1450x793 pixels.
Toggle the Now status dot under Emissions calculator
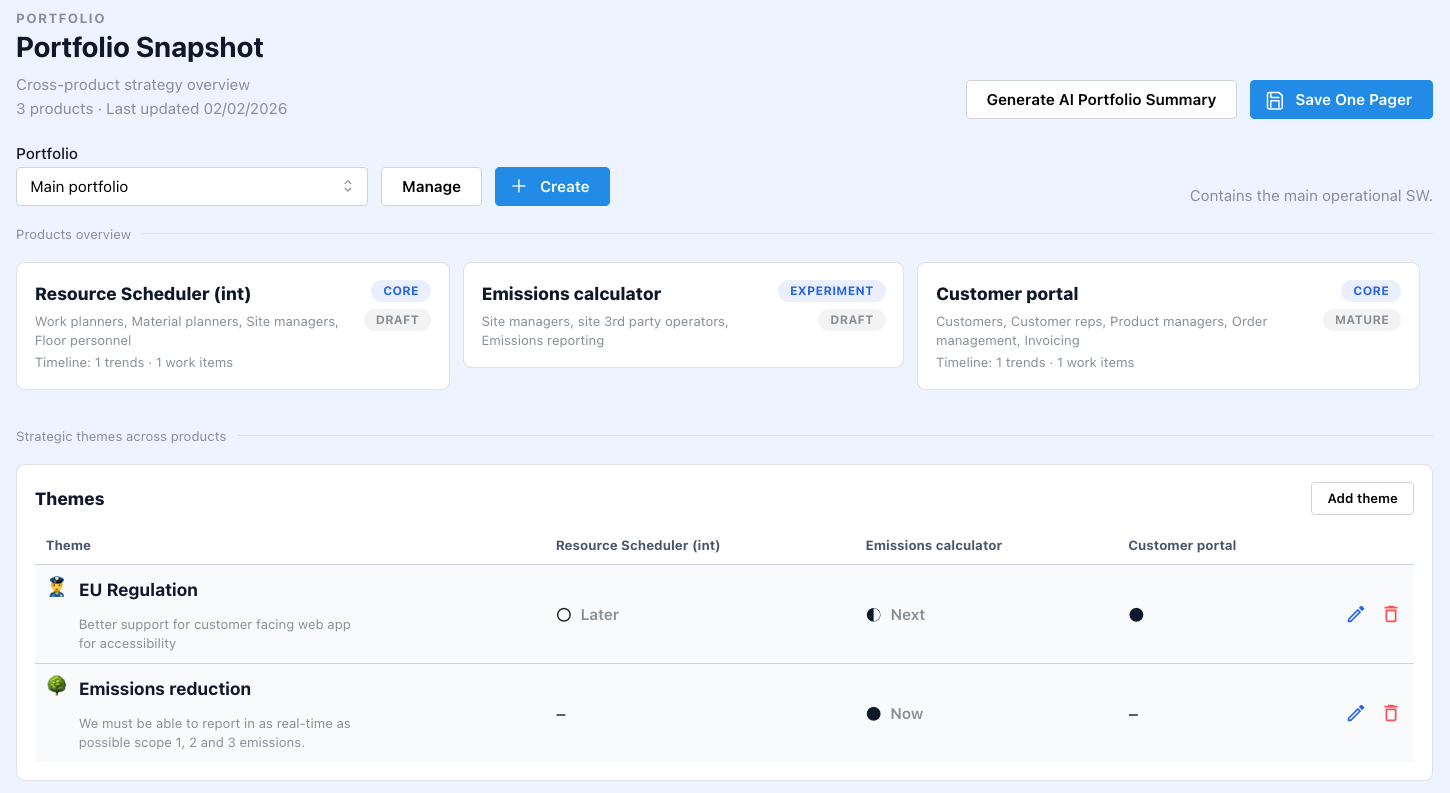tap(873, 713)
